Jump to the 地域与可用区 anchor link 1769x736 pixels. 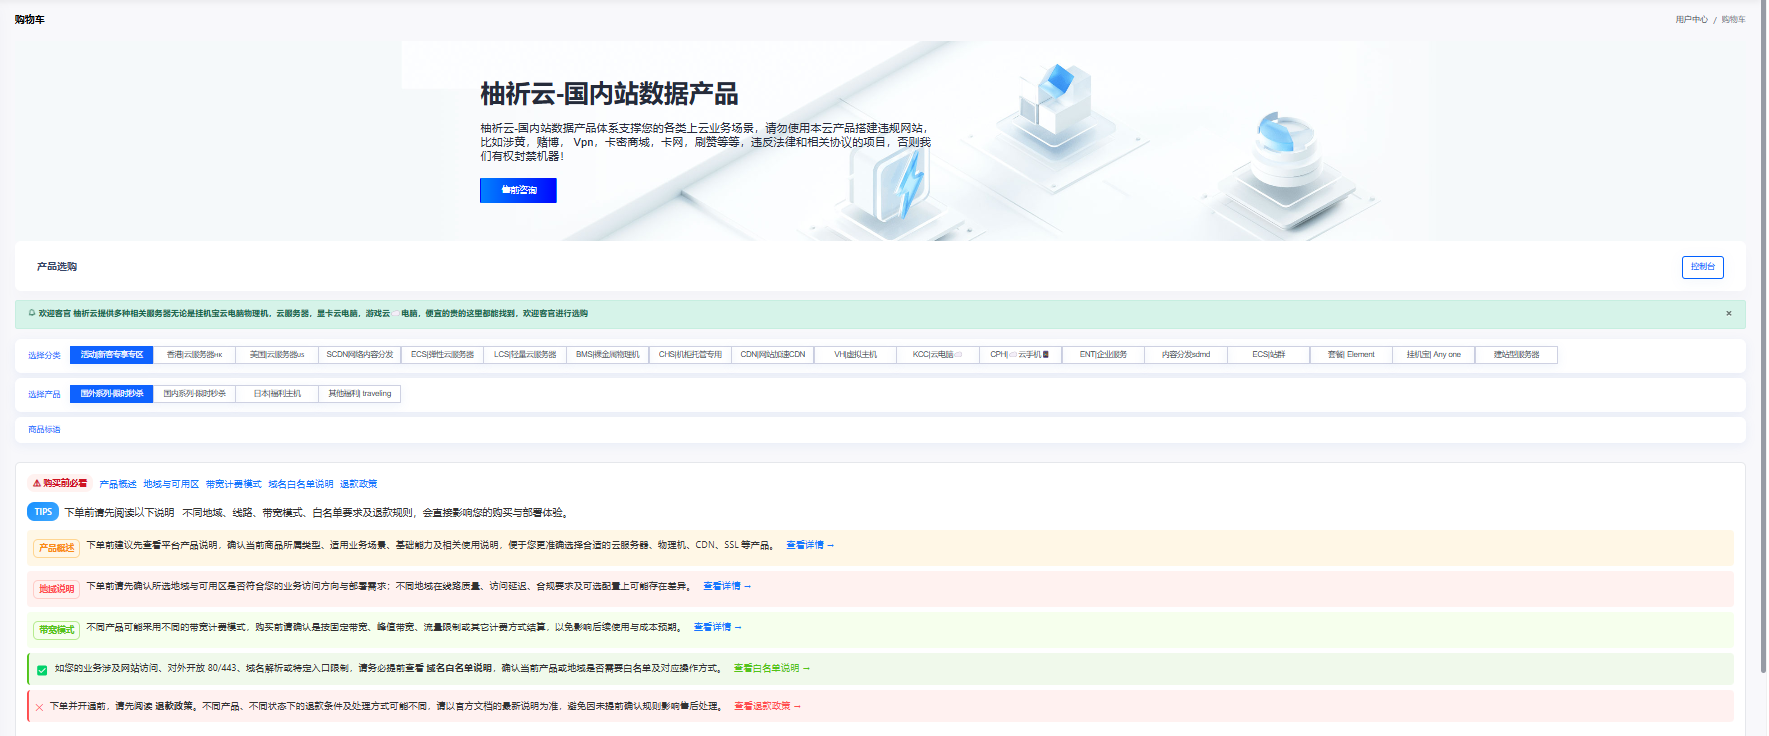[x=171, y=484]
